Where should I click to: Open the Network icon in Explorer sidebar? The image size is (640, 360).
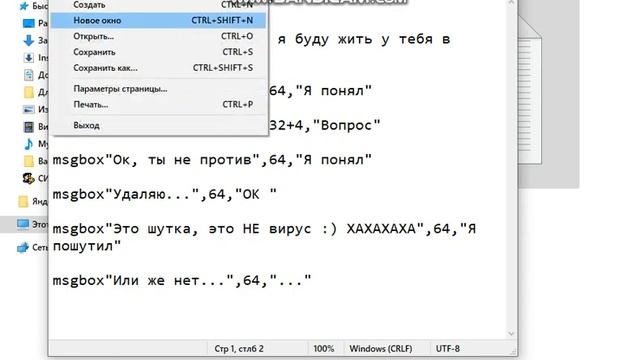pyautogui.click(x=23, y=247)
